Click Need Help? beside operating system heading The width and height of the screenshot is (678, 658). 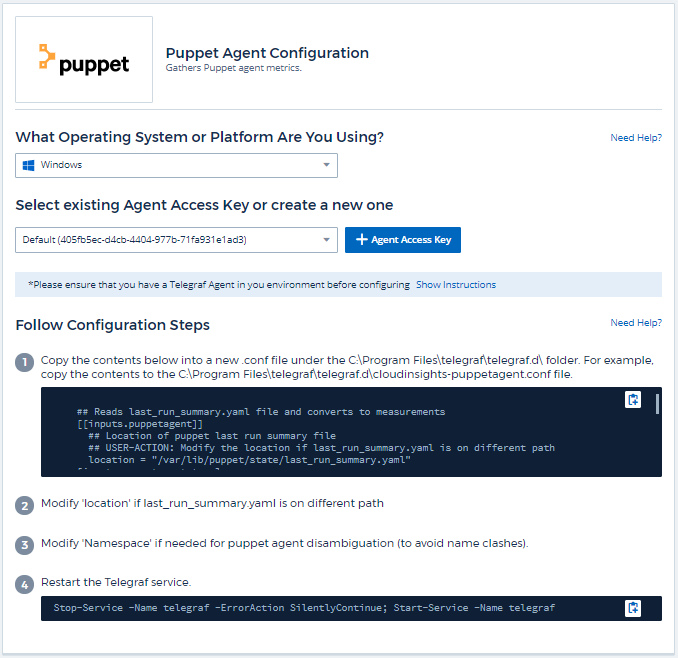pyautogui.click(x=636, y=137)
